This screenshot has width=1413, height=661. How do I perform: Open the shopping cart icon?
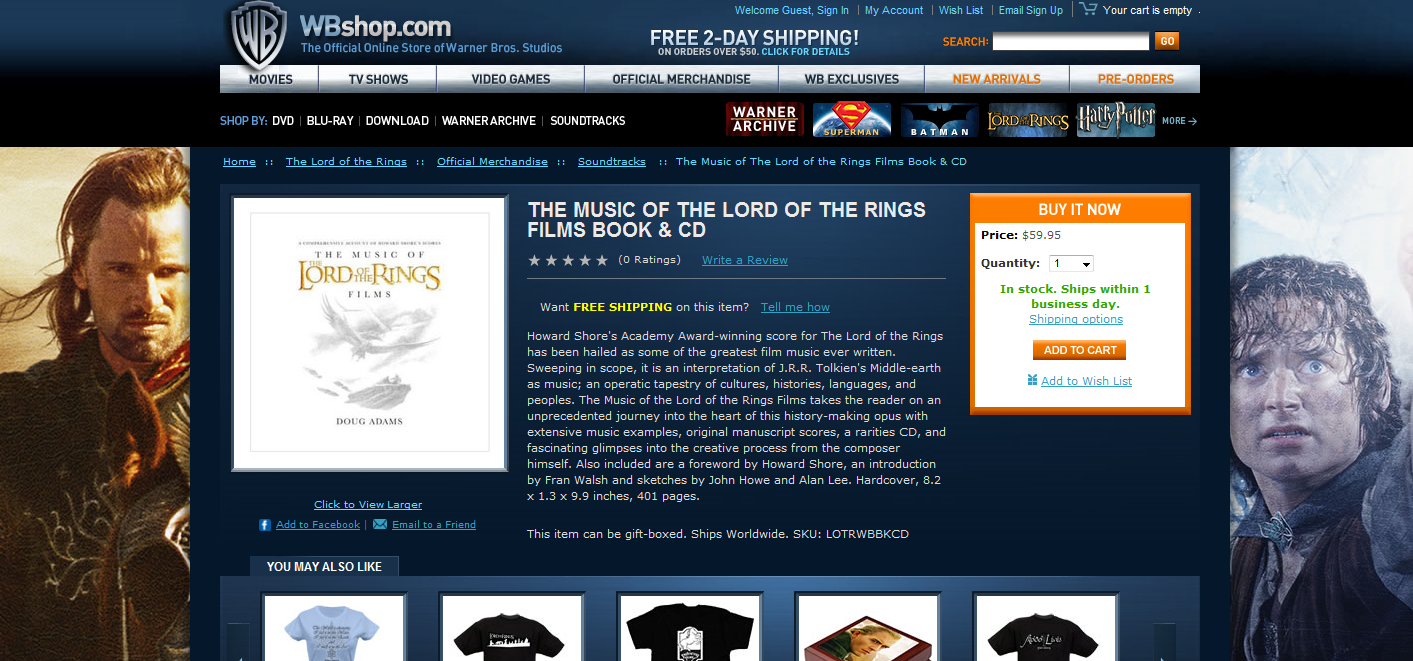(1088, 9)
